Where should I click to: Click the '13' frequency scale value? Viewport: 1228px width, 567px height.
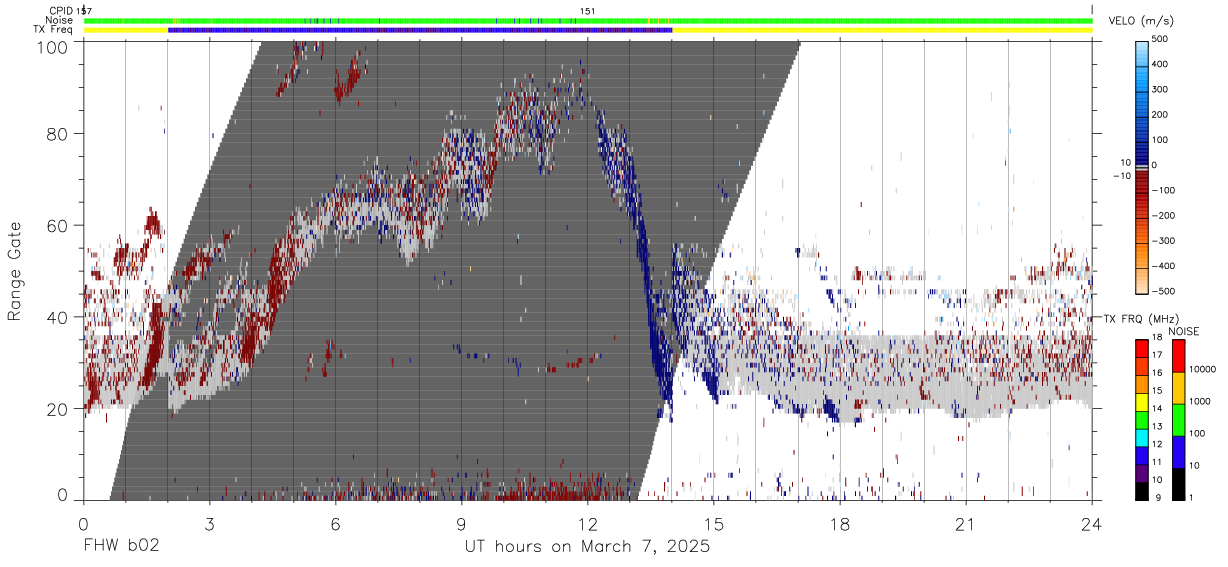click(1157, 426)
